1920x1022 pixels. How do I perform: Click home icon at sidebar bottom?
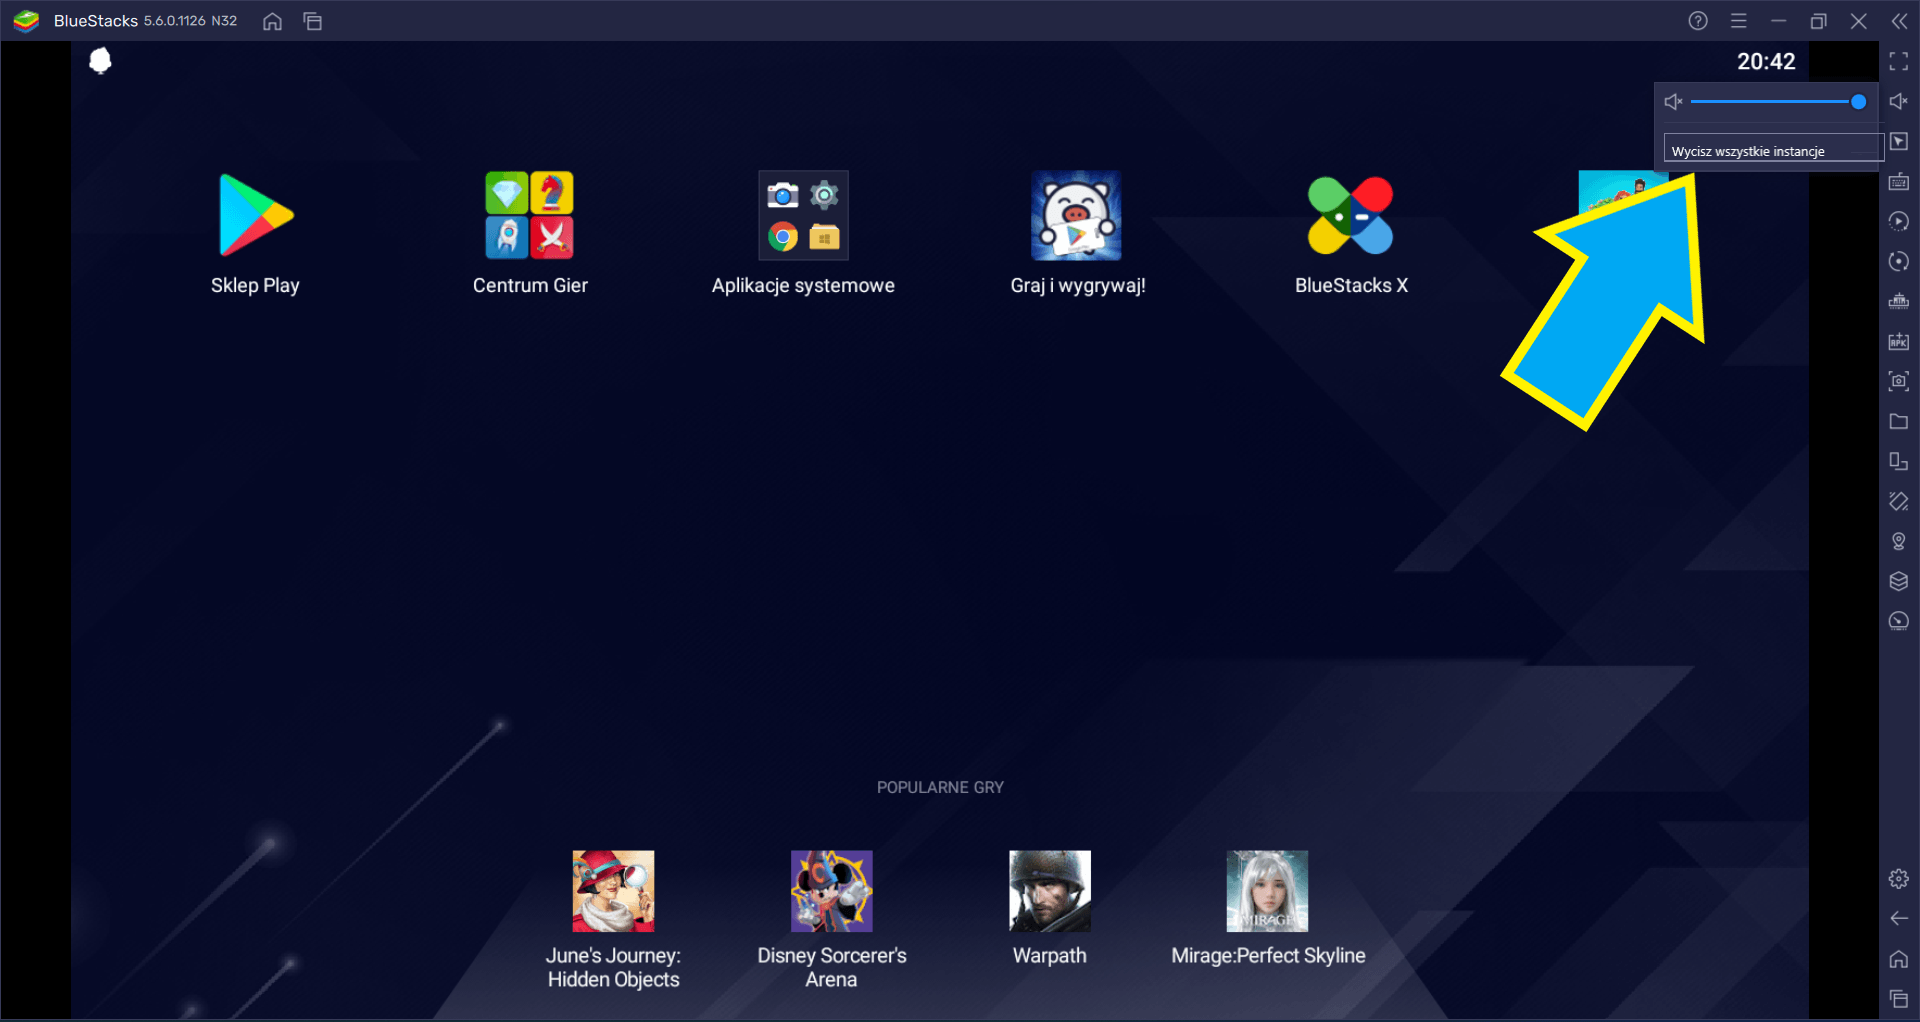(1899, 959)
